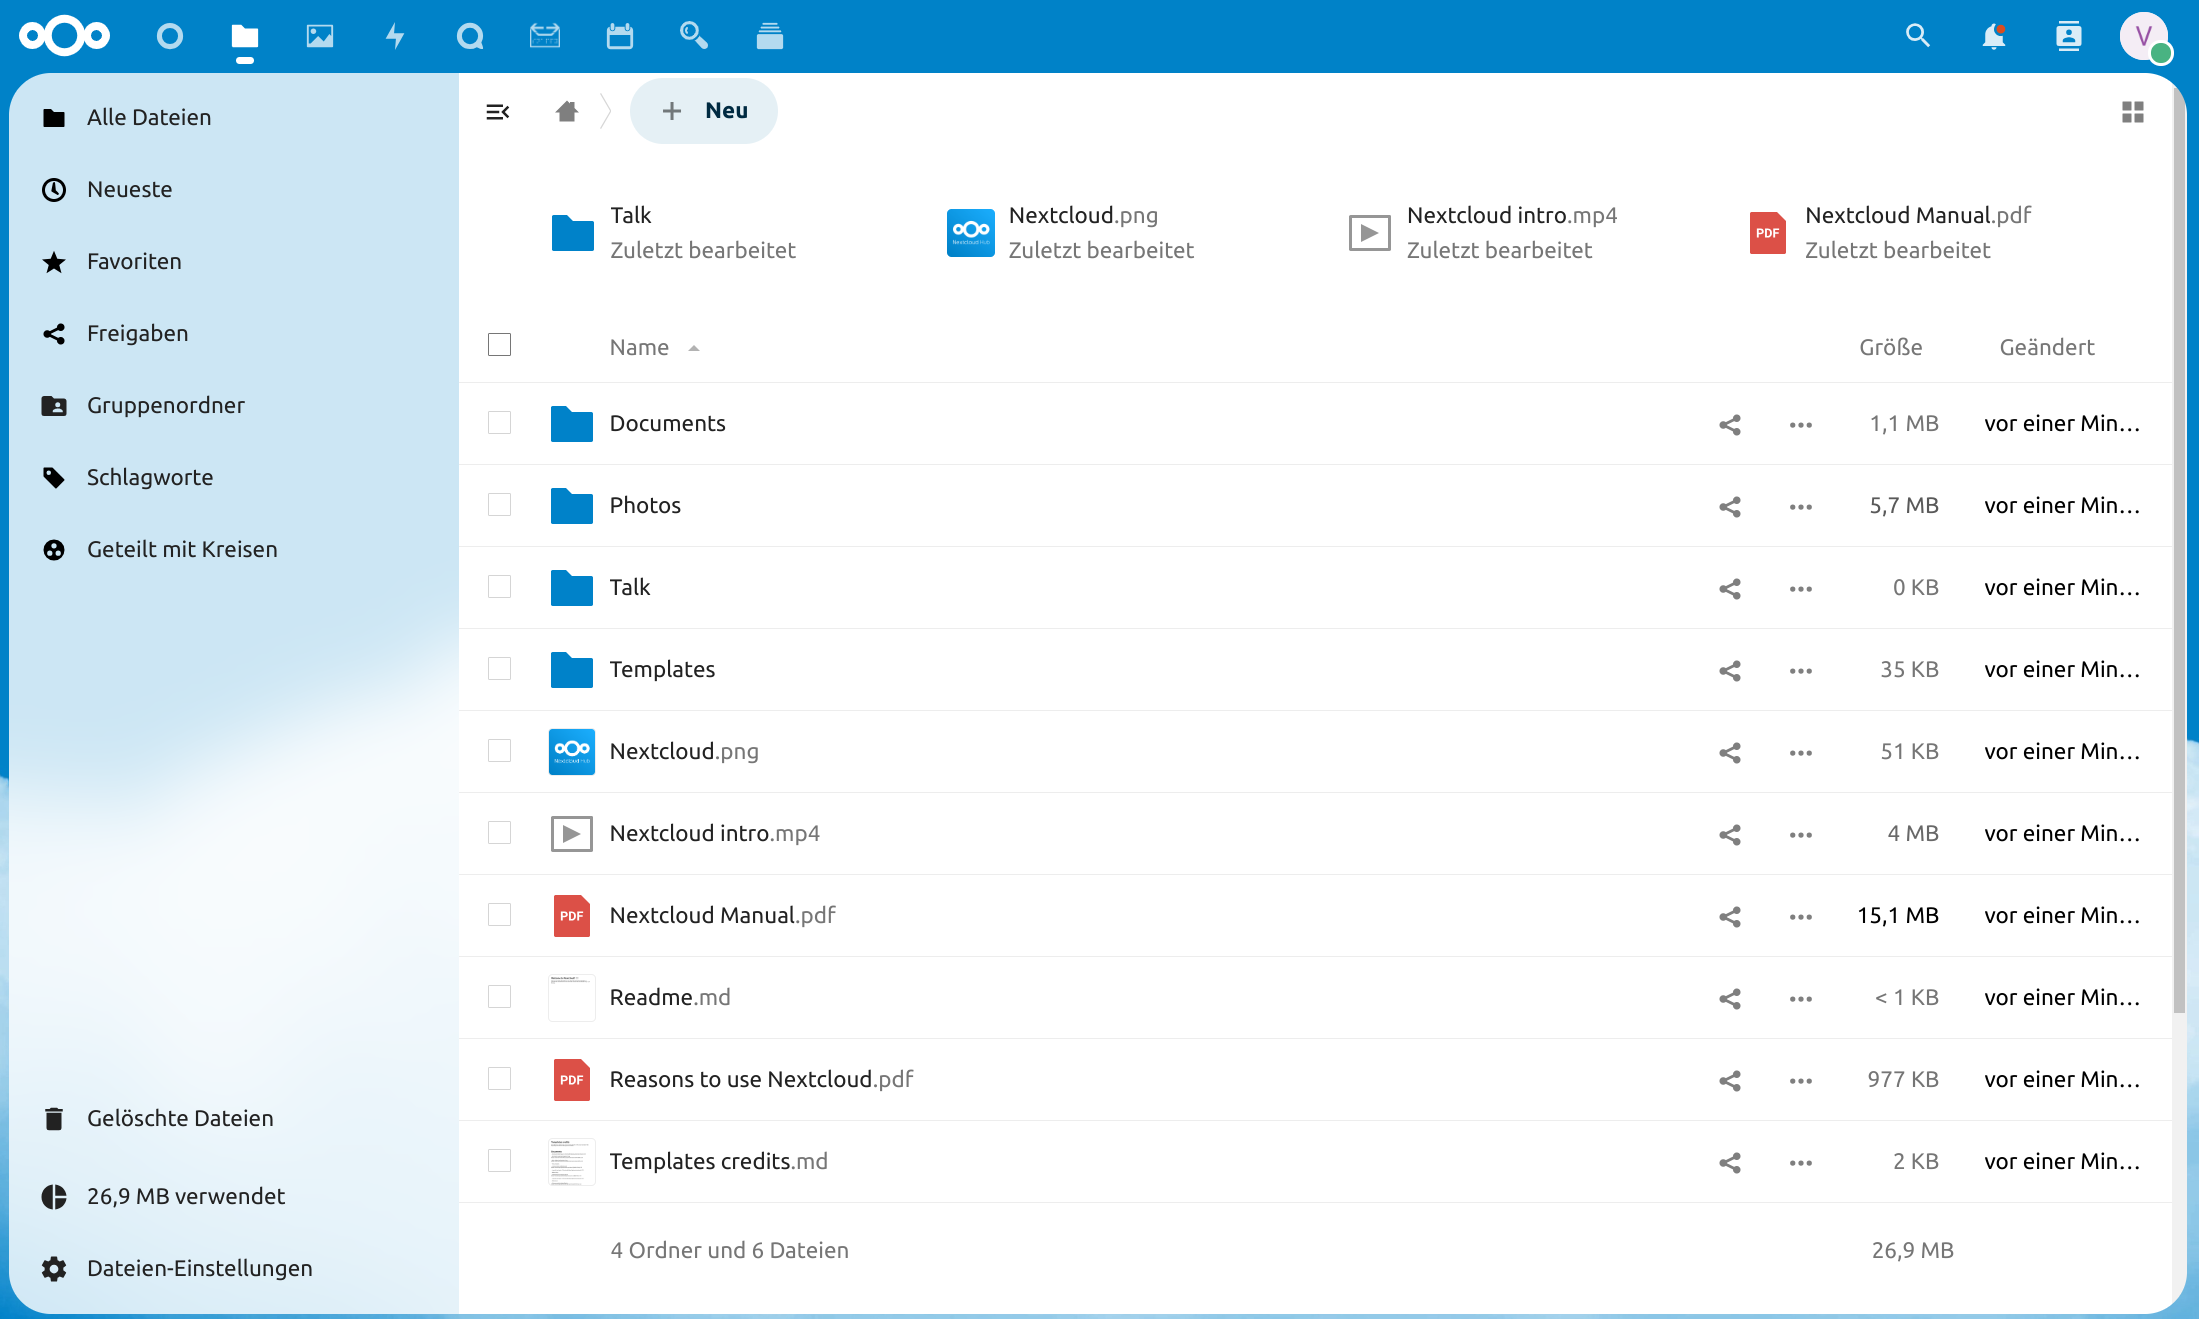Open the Calendar app from the top bar

pos(620,36)
